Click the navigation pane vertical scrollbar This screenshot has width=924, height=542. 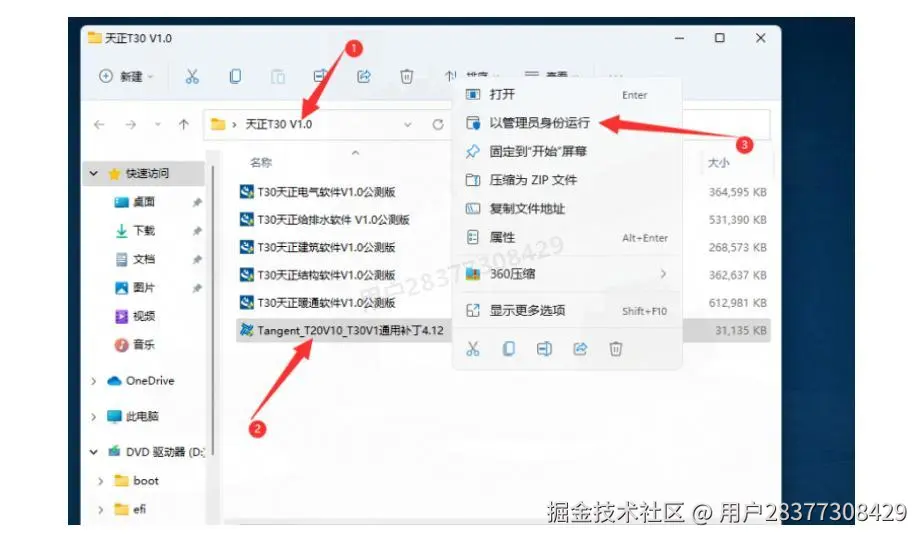pyautogui.click(x=213, y=310)
